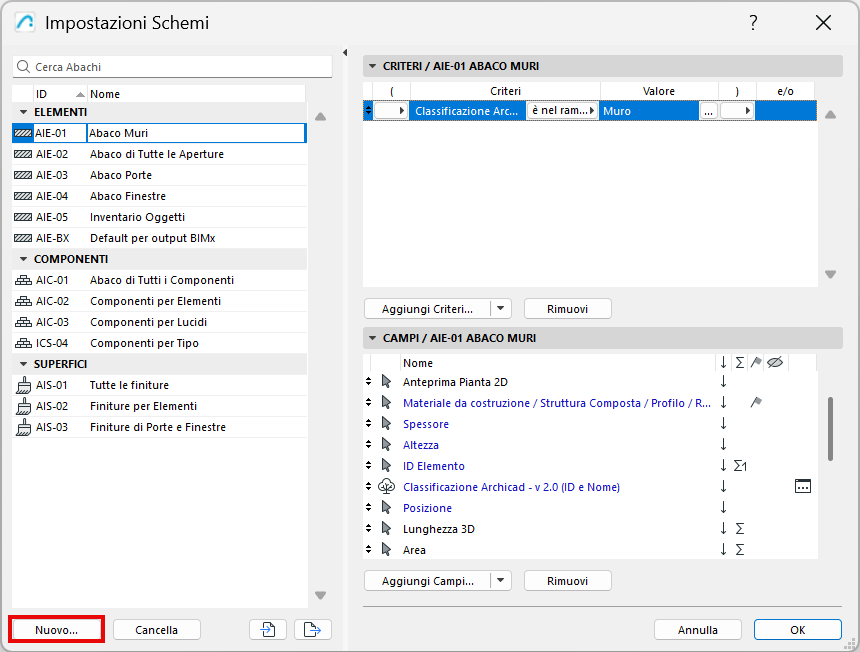
Task: Toggle the sum symbol for Area field
Action: tap(740, 550)
